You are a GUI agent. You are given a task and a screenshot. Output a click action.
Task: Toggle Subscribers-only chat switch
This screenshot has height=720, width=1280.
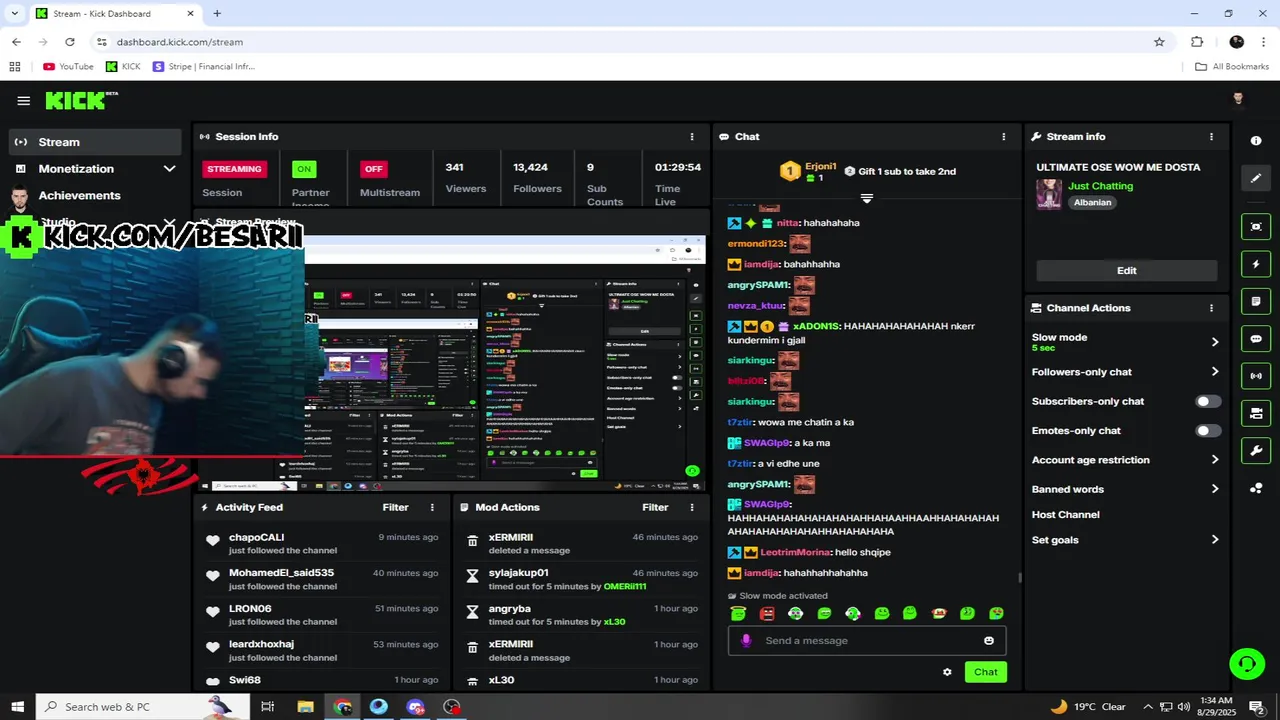click(1208, 401)
